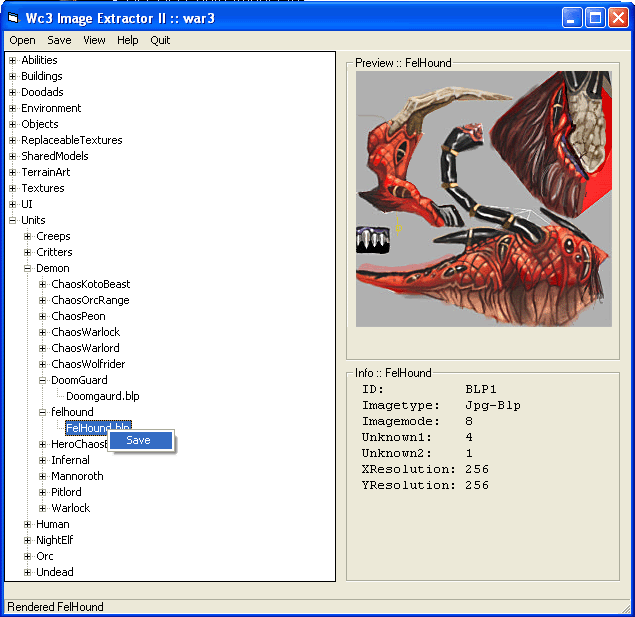Expand the ChaosKotoBeast folder
This screenshot has width=635, height=617.
click(43, 284)
